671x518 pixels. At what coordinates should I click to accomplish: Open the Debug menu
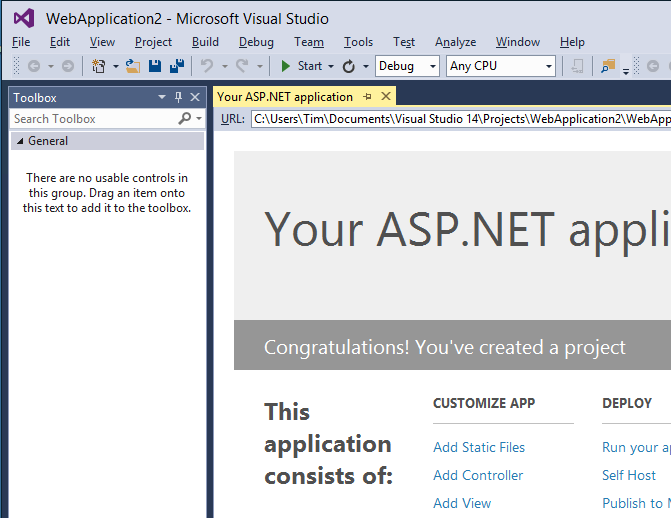[256, 42]
